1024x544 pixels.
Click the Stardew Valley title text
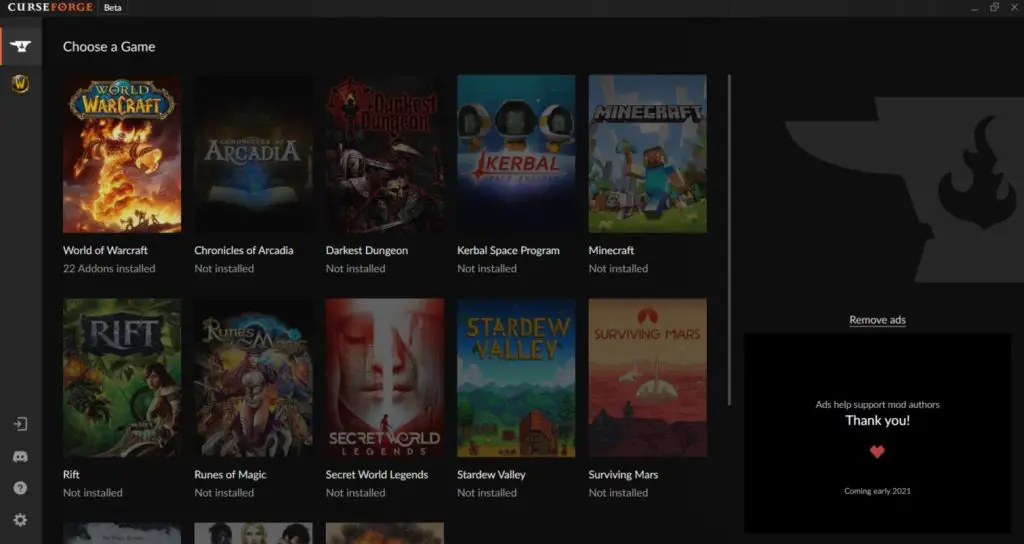[491, 474]
